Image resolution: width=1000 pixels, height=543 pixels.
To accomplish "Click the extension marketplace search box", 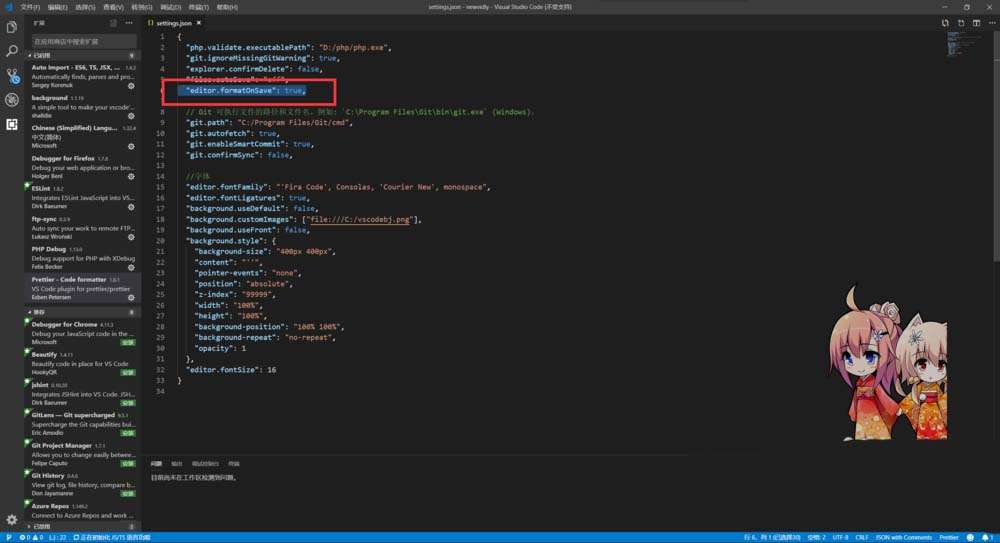I will point(83,41).
